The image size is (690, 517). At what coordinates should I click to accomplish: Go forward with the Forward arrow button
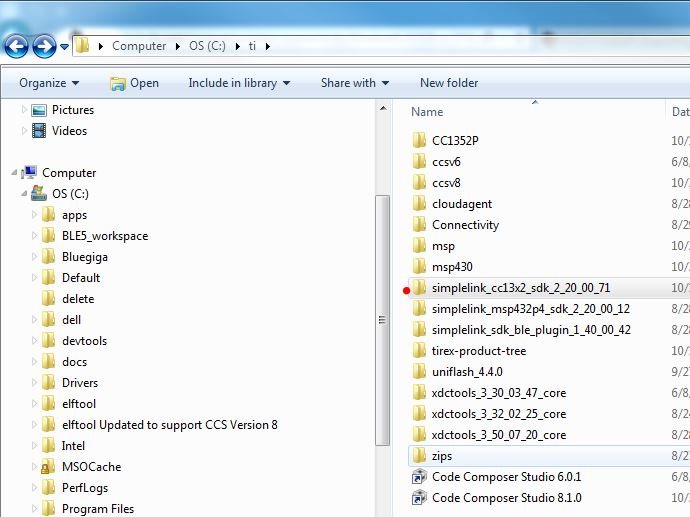click(44, 46)
